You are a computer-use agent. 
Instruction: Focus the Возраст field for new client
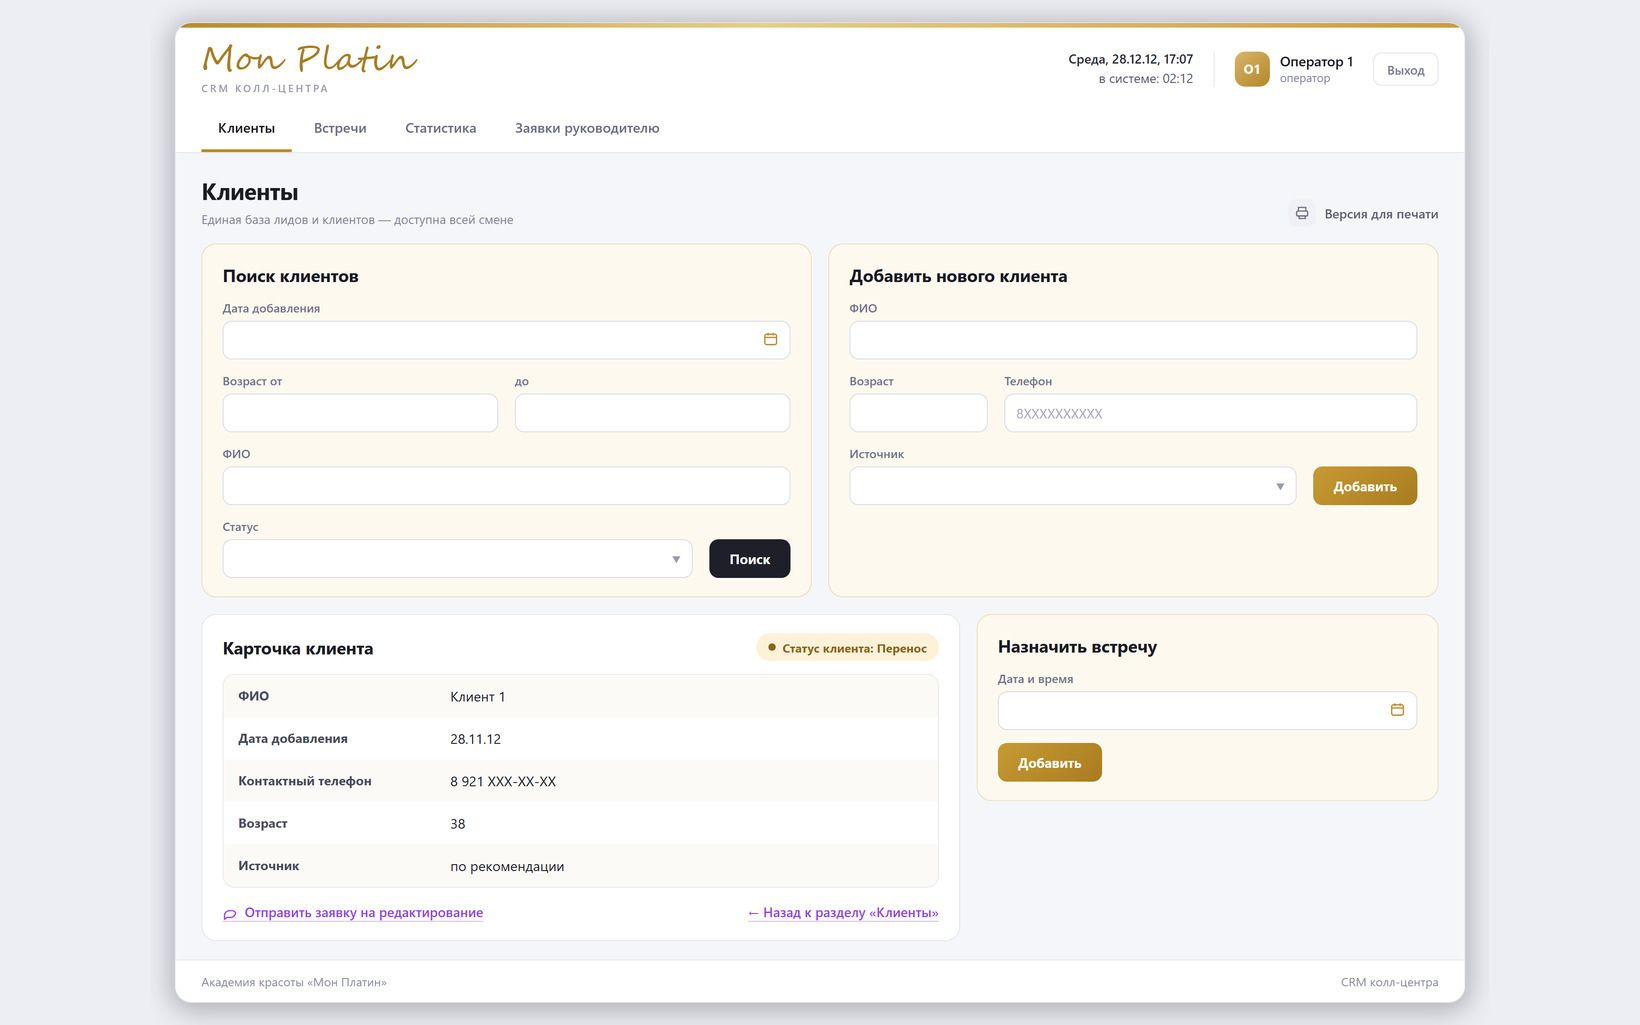[x=918, y=413]
